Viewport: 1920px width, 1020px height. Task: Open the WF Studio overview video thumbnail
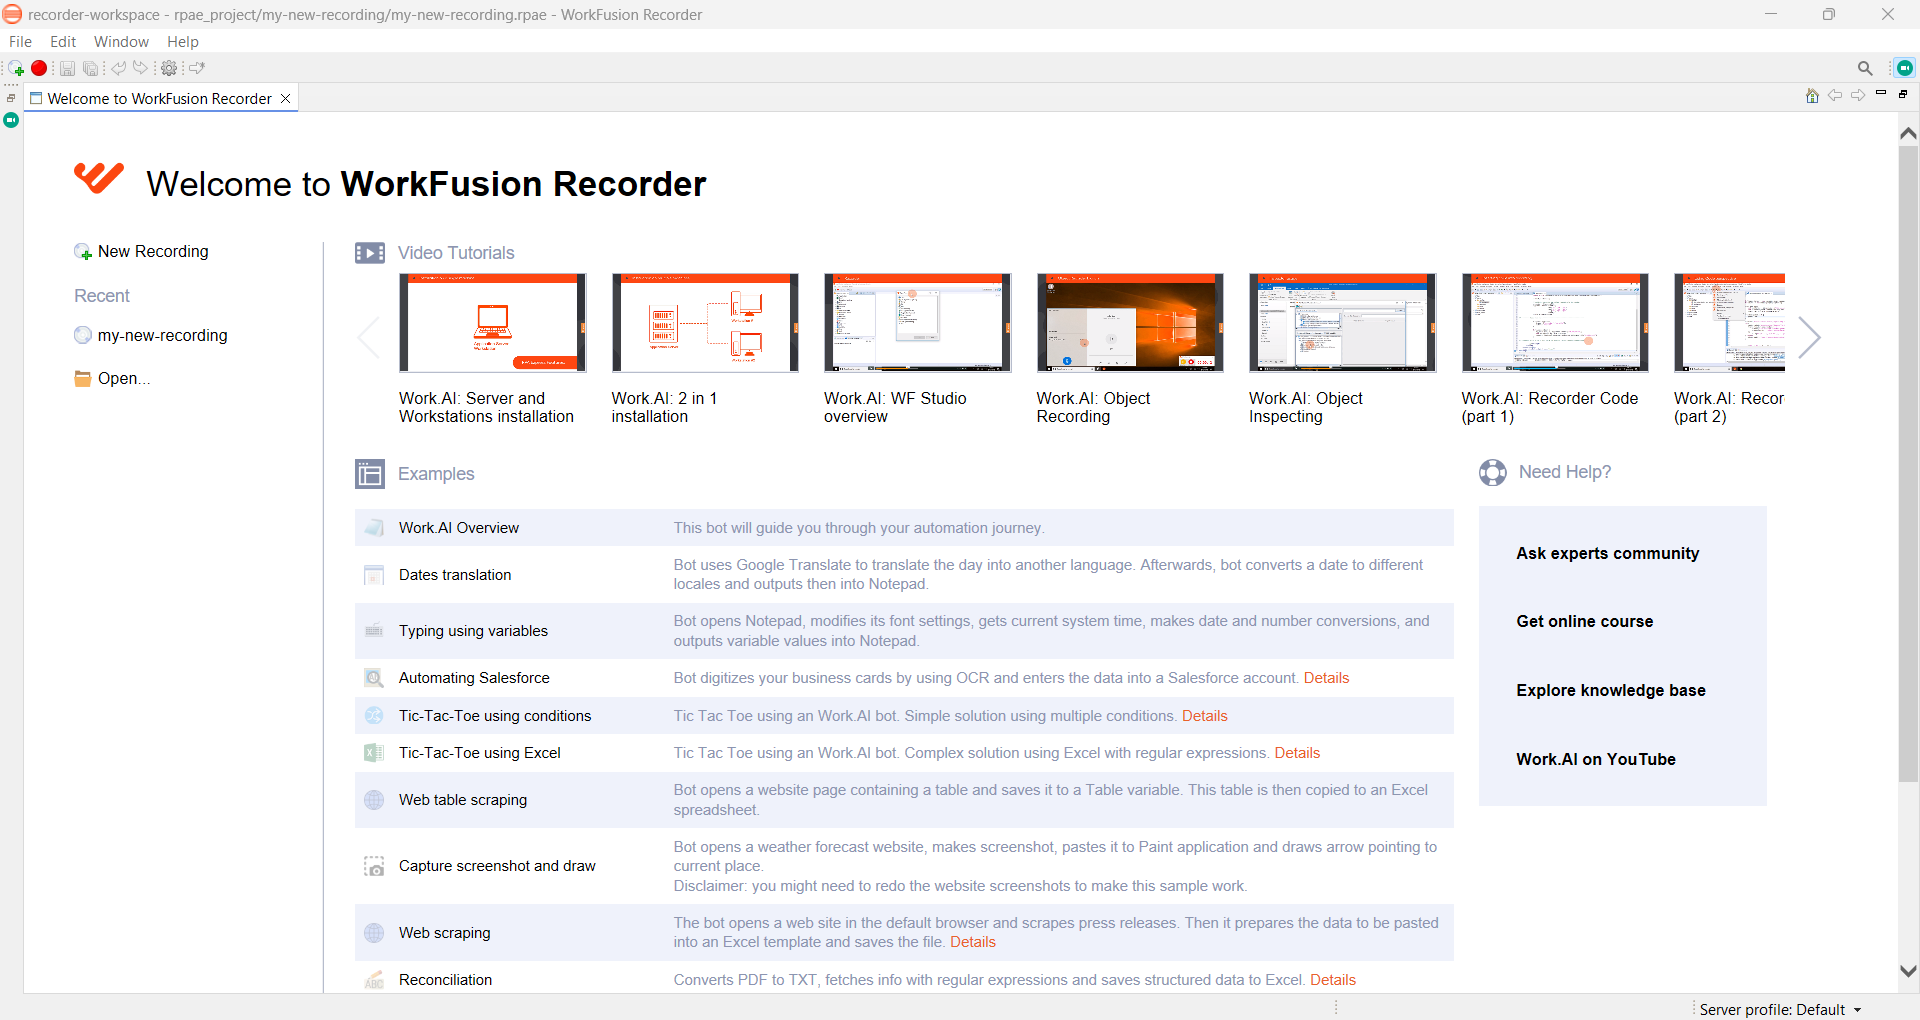[917, 323]
